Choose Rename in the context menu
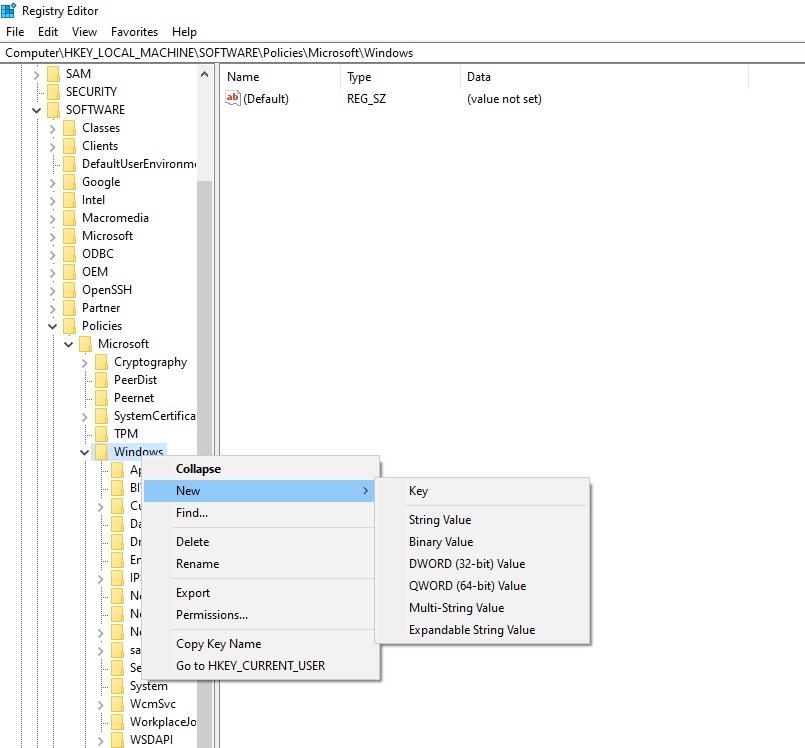 261,564
